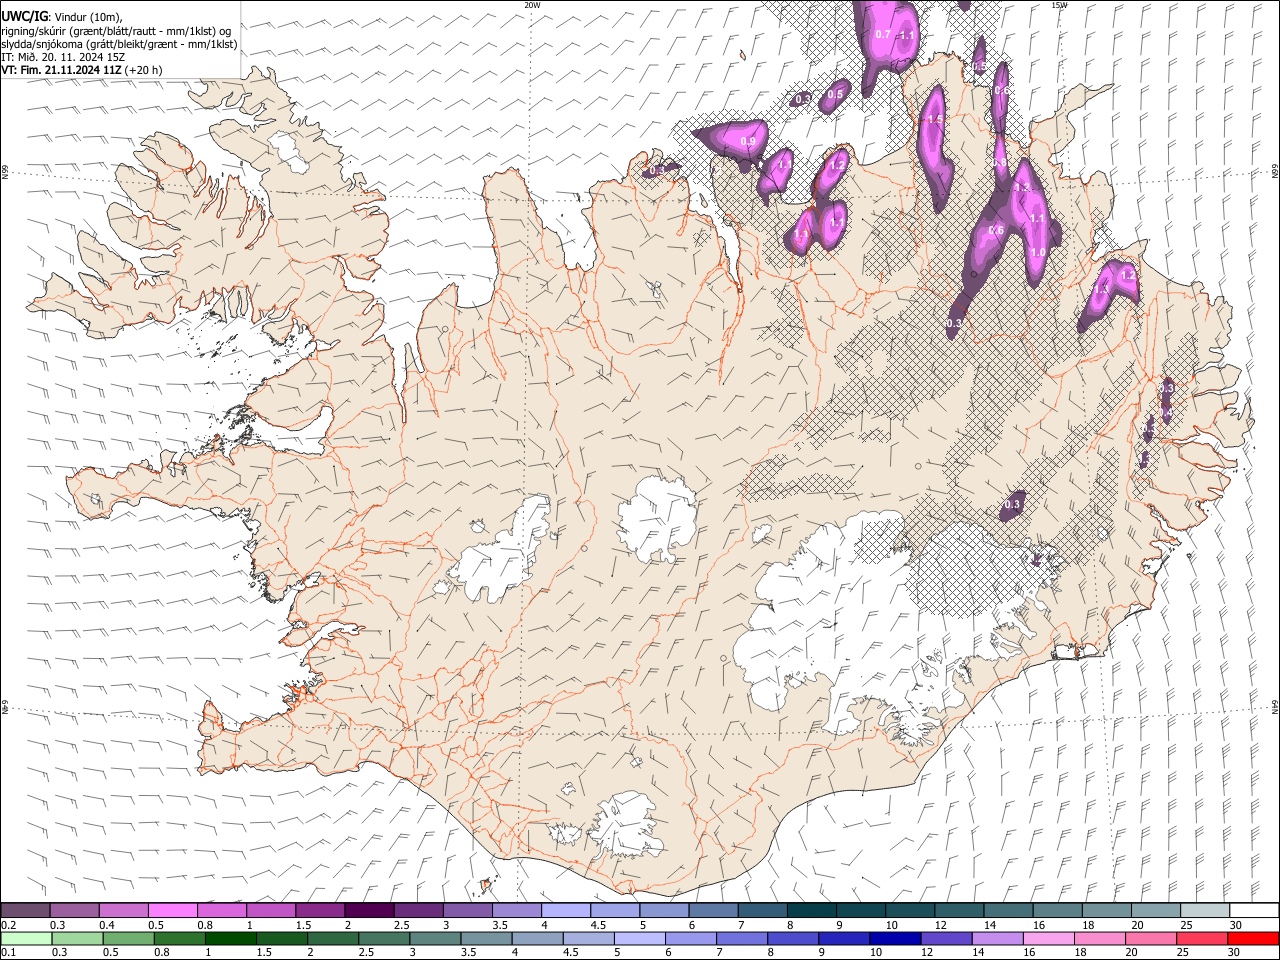Click the 'VT: Fim. 21.11.2024 11Z' valid time line
Viewport: 1280px width, 960px height.
tap(62, 70)
